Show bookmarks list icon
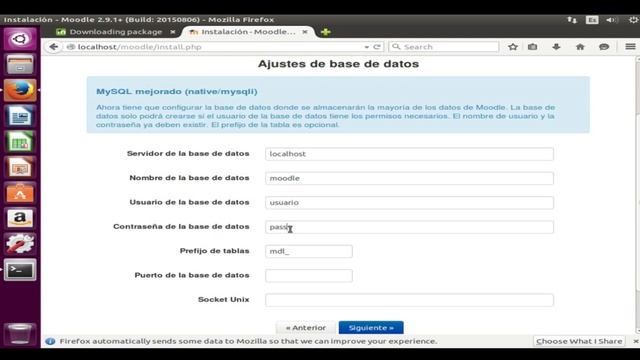This screenshot has width=640, height=360. (532, 47)
